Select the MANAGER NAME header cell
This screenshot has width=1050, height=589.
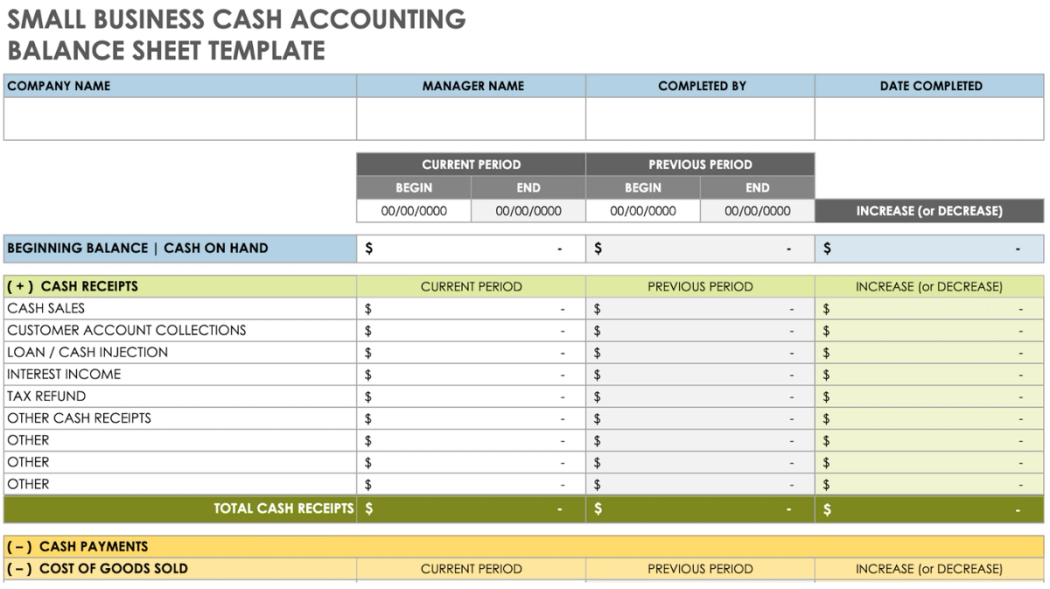[471, 86]
